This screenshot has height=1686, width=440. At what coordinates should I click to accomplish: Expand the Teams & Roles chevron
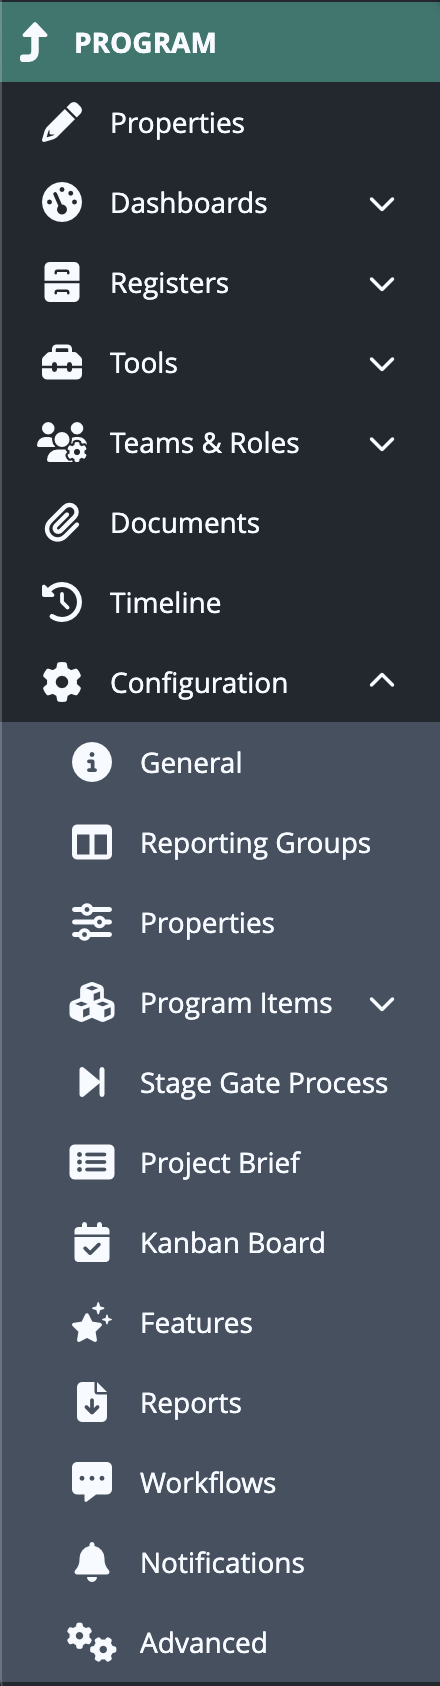382,444
